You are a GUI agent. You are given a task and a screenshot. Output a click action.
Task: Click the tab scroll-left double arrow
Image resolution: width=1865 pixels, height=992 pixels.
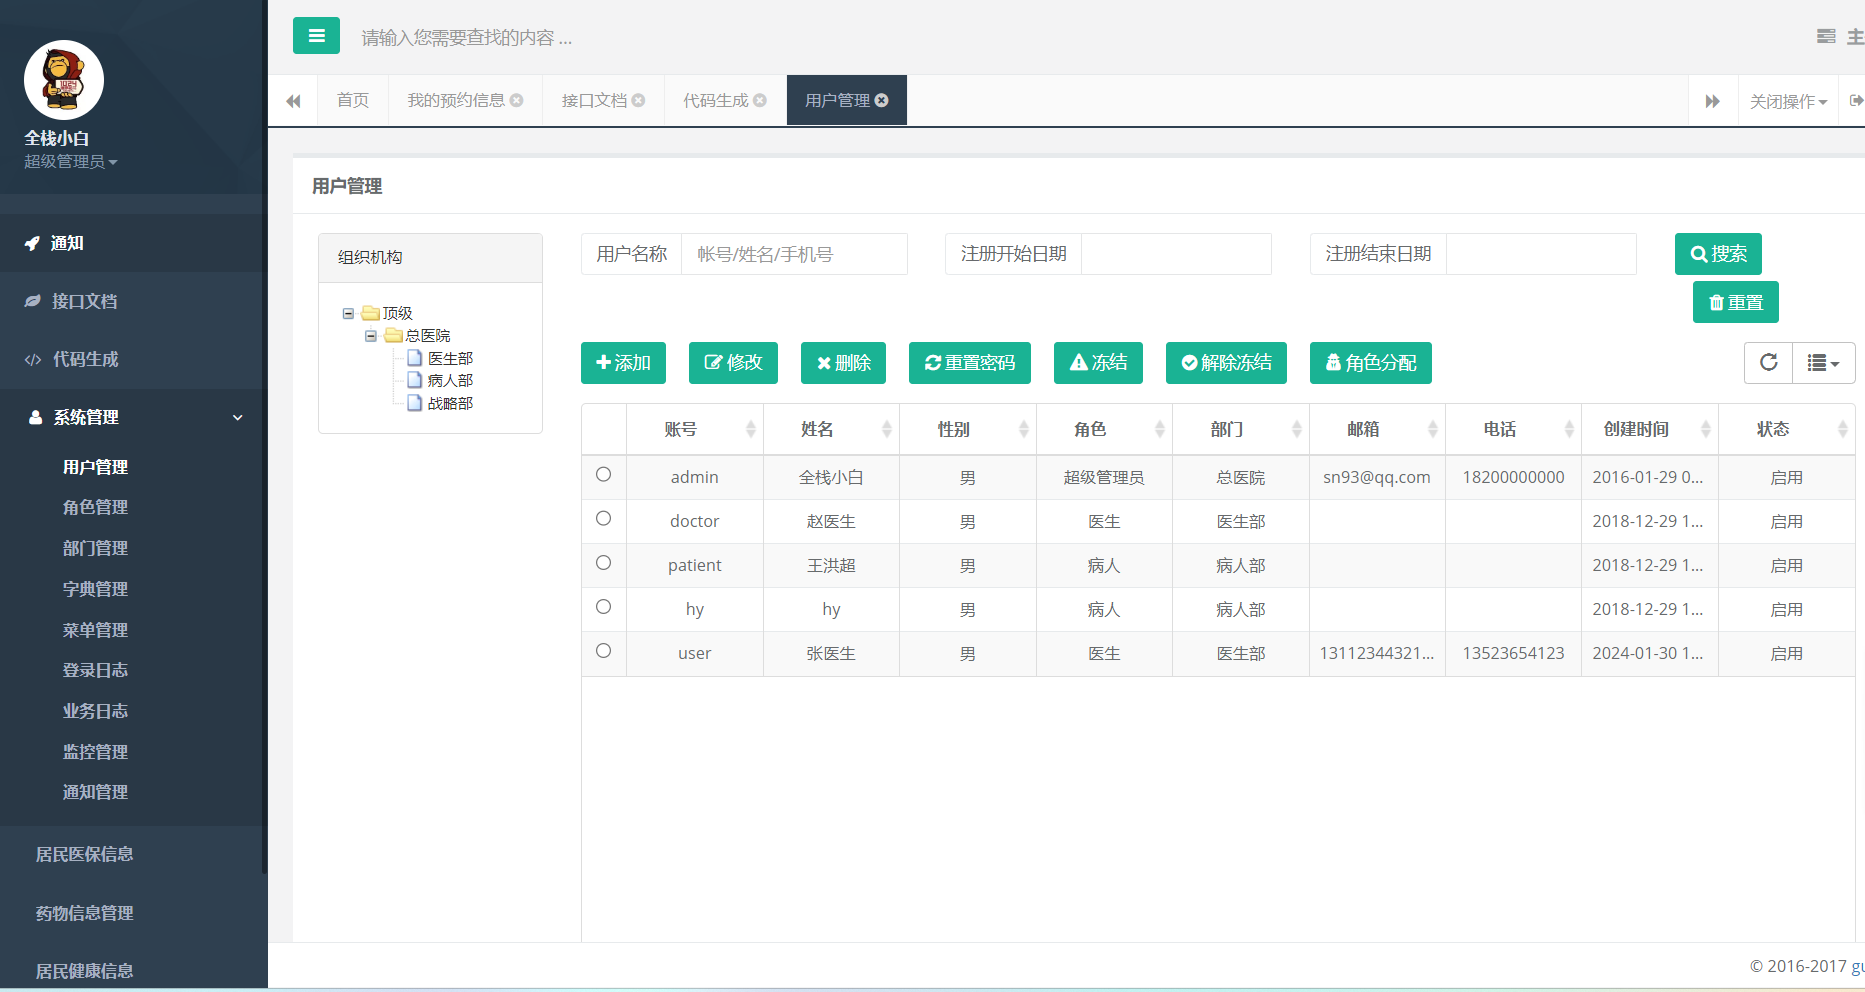coord(293,101)
